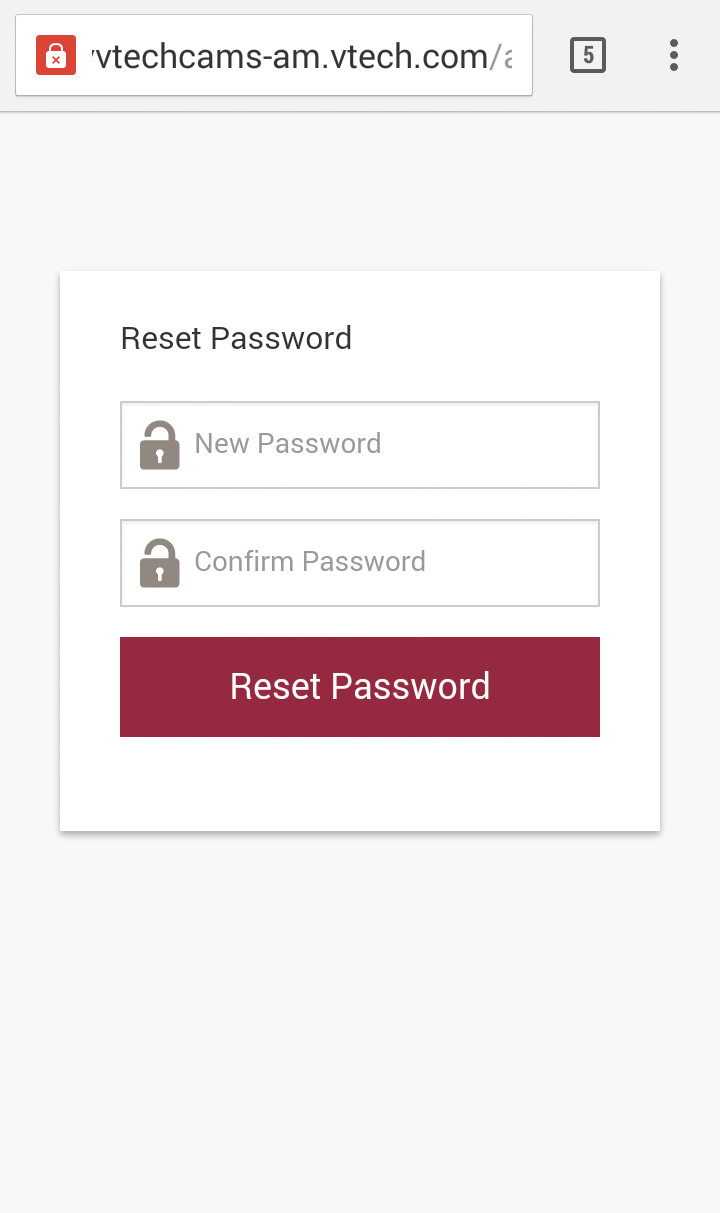Tap the "New Password" placeholder text
The height and width of the screenshot is (1213, 720).
click(288, 443)
